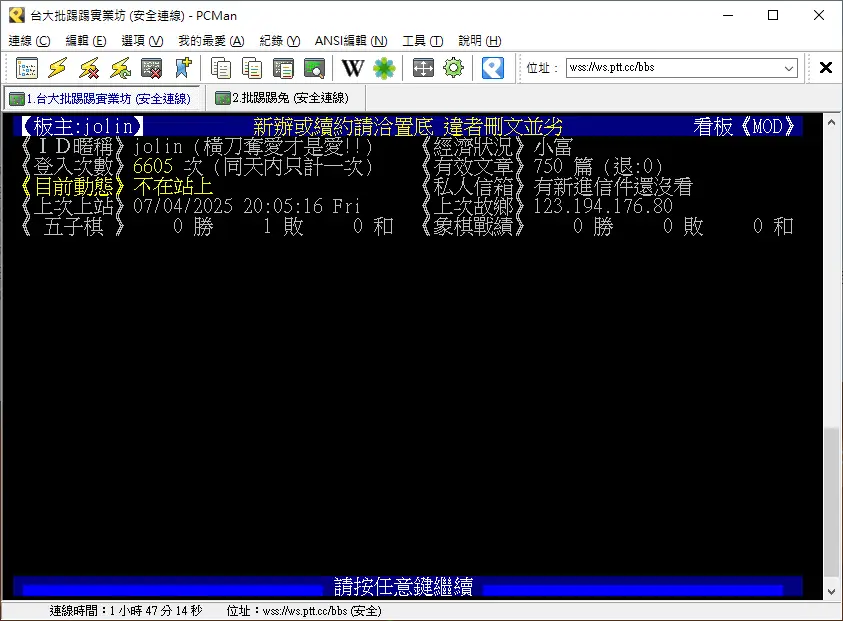The height and width of the screenshot is (621, 843).
Task: Click the copy icon in toolbar
Action: click(x=221, y=68)
